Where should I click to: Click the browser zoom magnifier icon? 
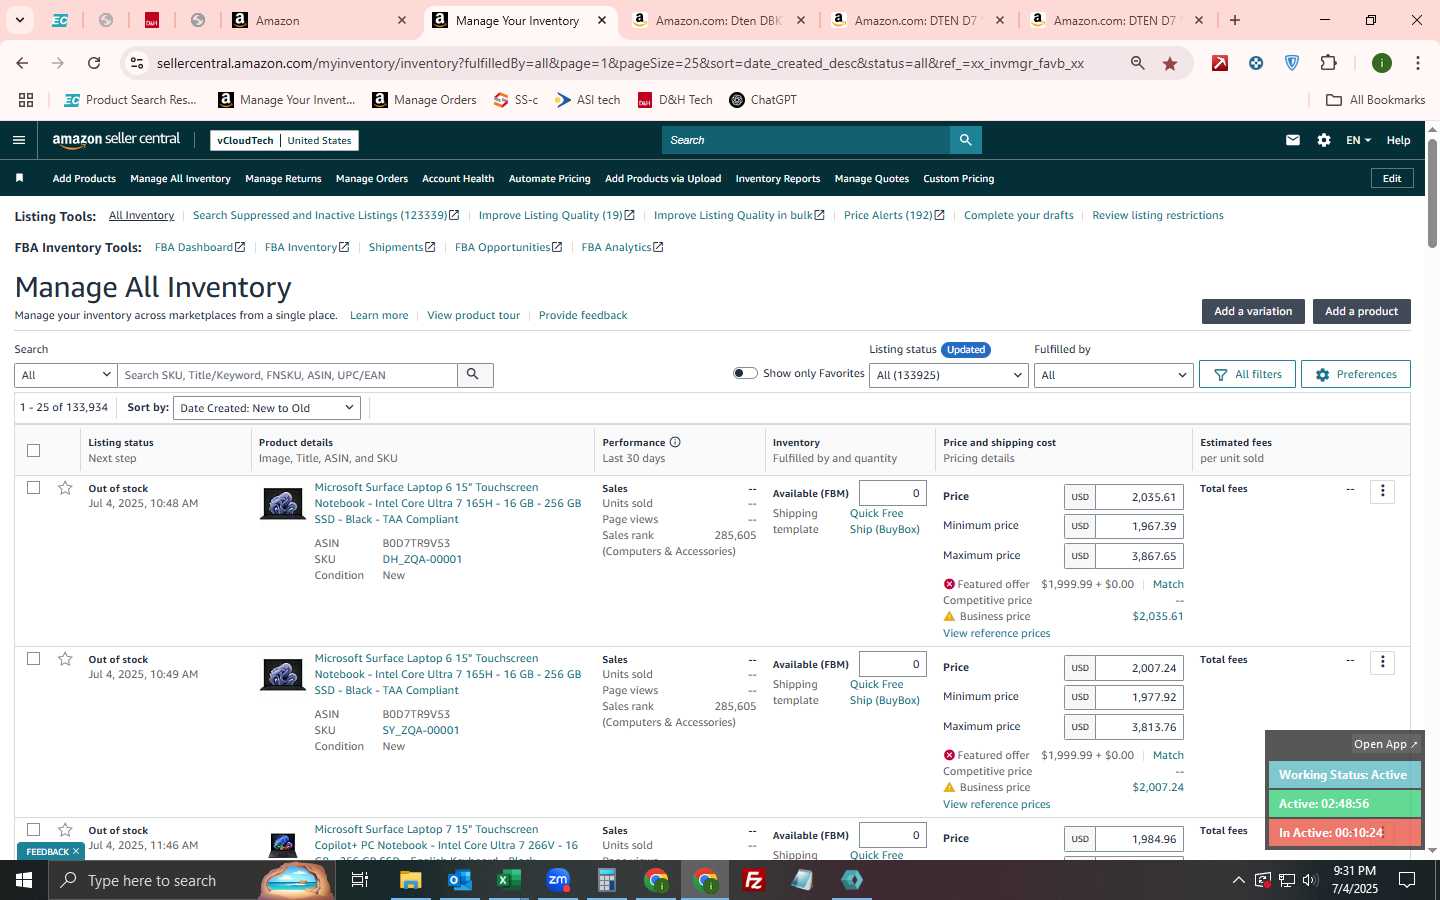click(x=1138, y=63)
